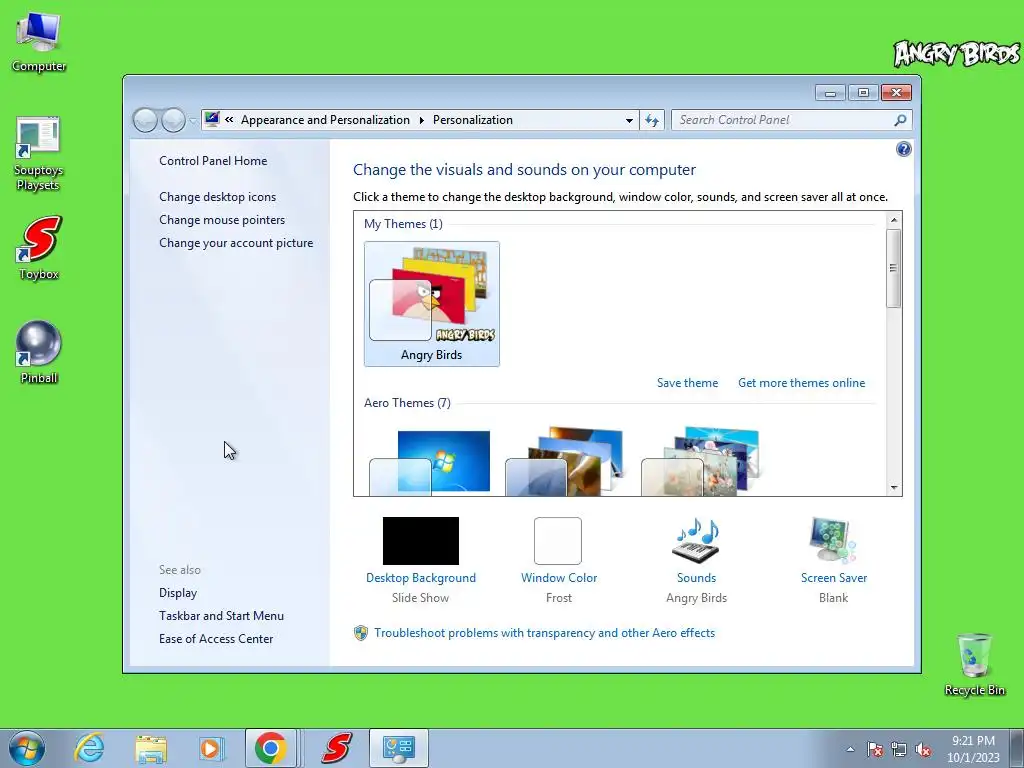Click the Personalization breadcrumb
Viewport: 1024px width, 768px height.
(x=473, y=120)
